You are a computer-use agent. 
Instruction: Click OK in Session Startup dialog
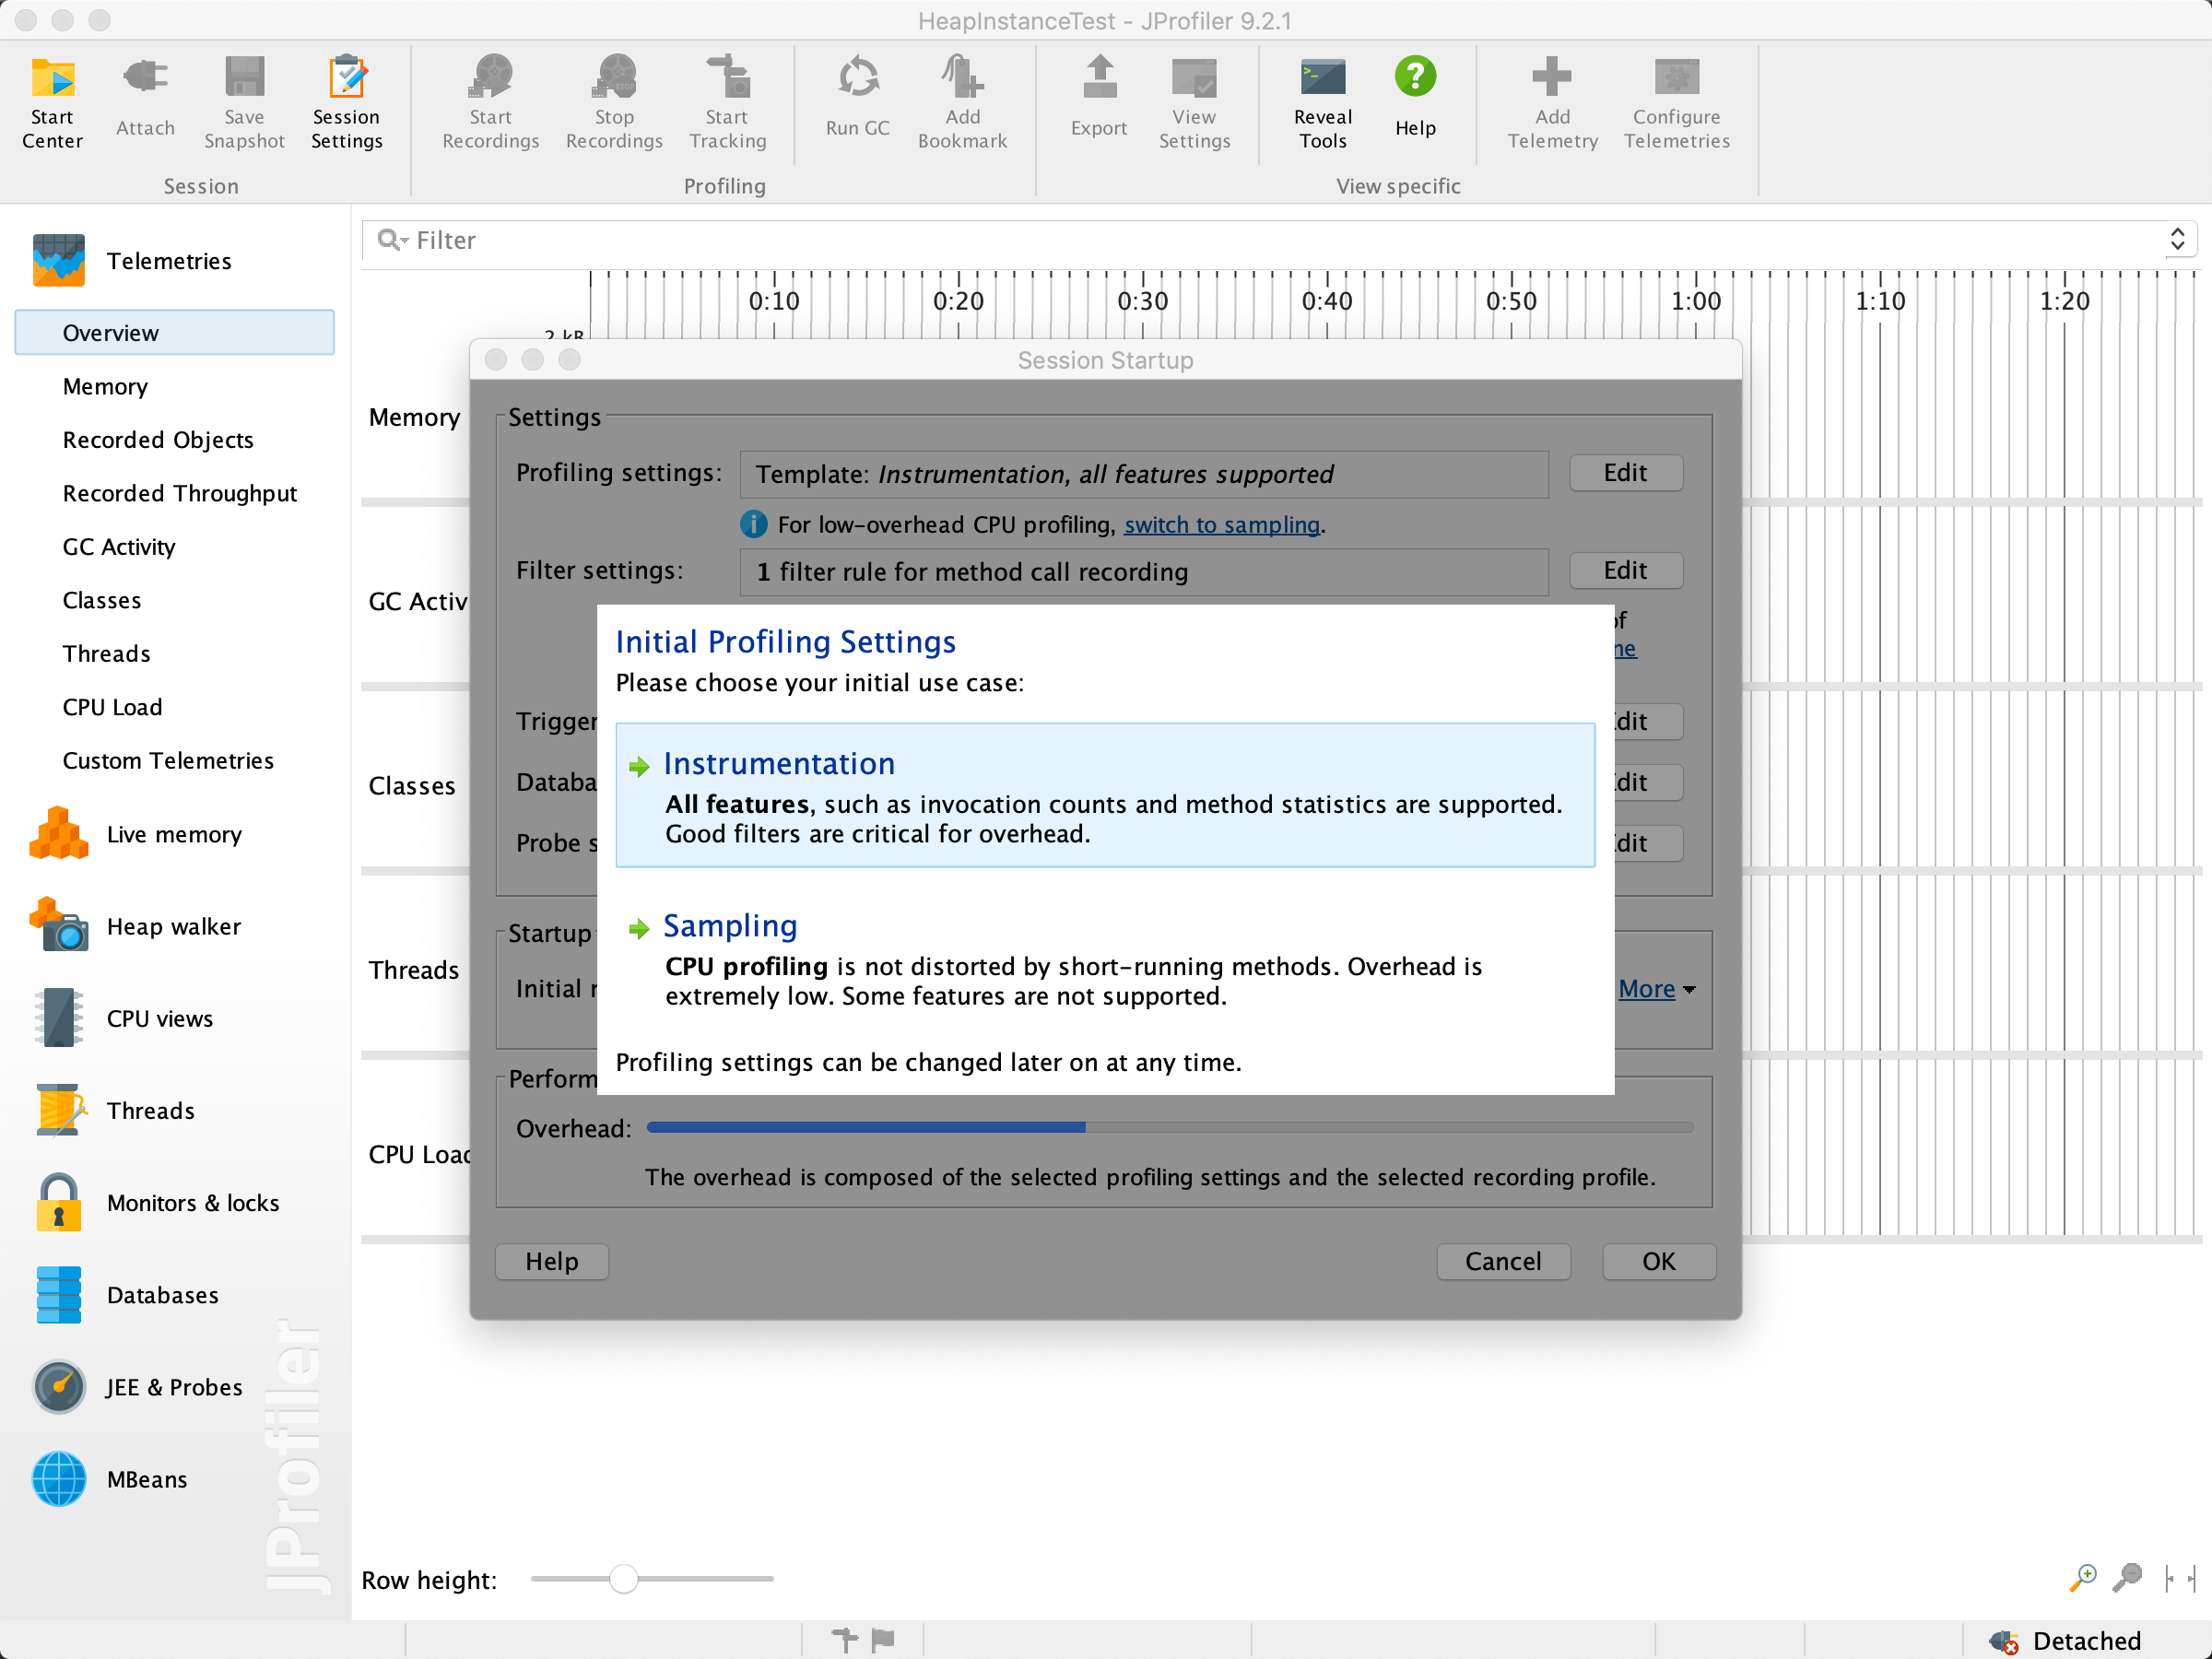pos(1659,1261)
